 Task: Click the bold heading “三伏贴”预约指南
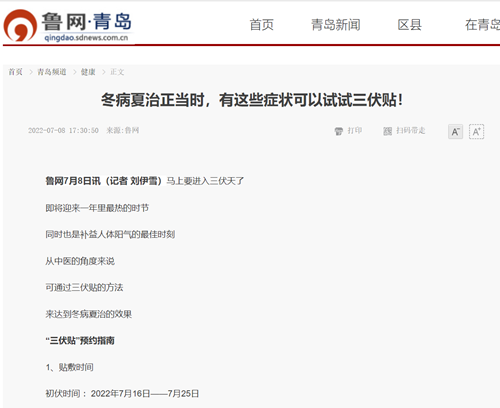pyautogui.click(x=80, y=340)
